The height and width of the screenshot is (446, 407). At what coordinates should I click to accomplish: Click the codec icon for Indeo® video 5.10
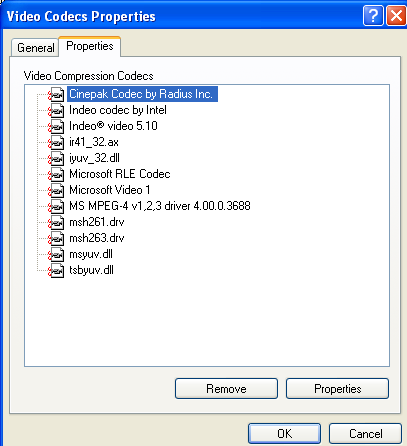click(x=56, y=127)
